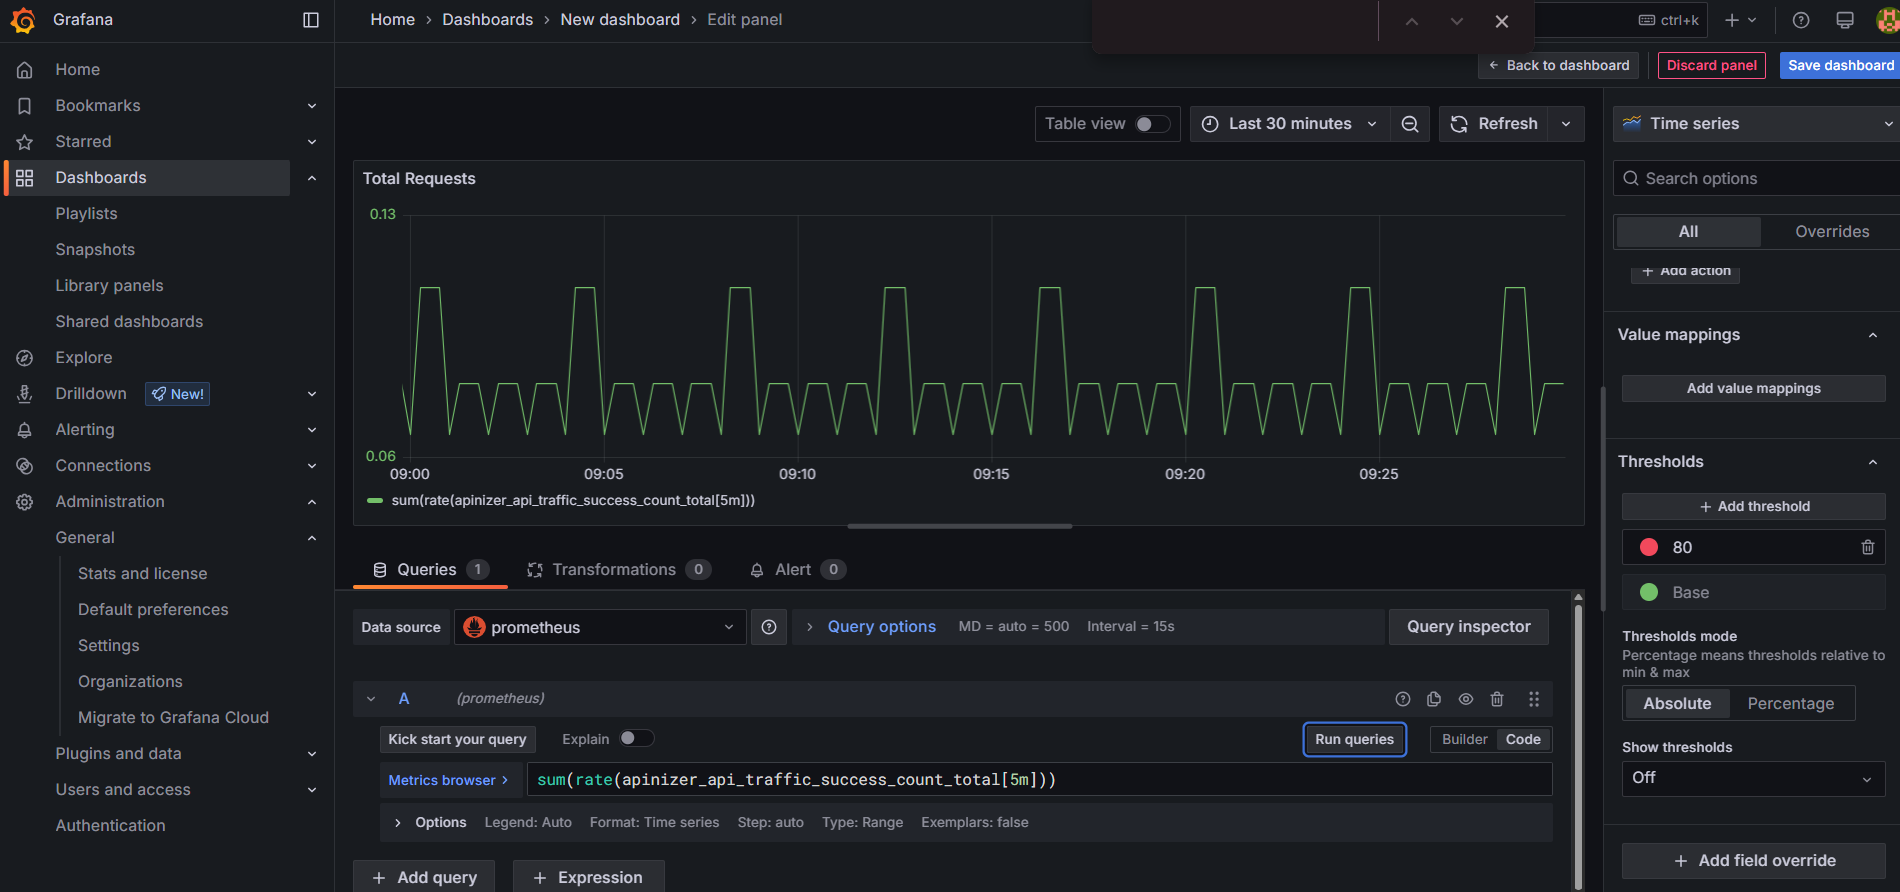Dock the sidebar menu with panel icon
Viewport: 1900px width, 892px height.
311,20
